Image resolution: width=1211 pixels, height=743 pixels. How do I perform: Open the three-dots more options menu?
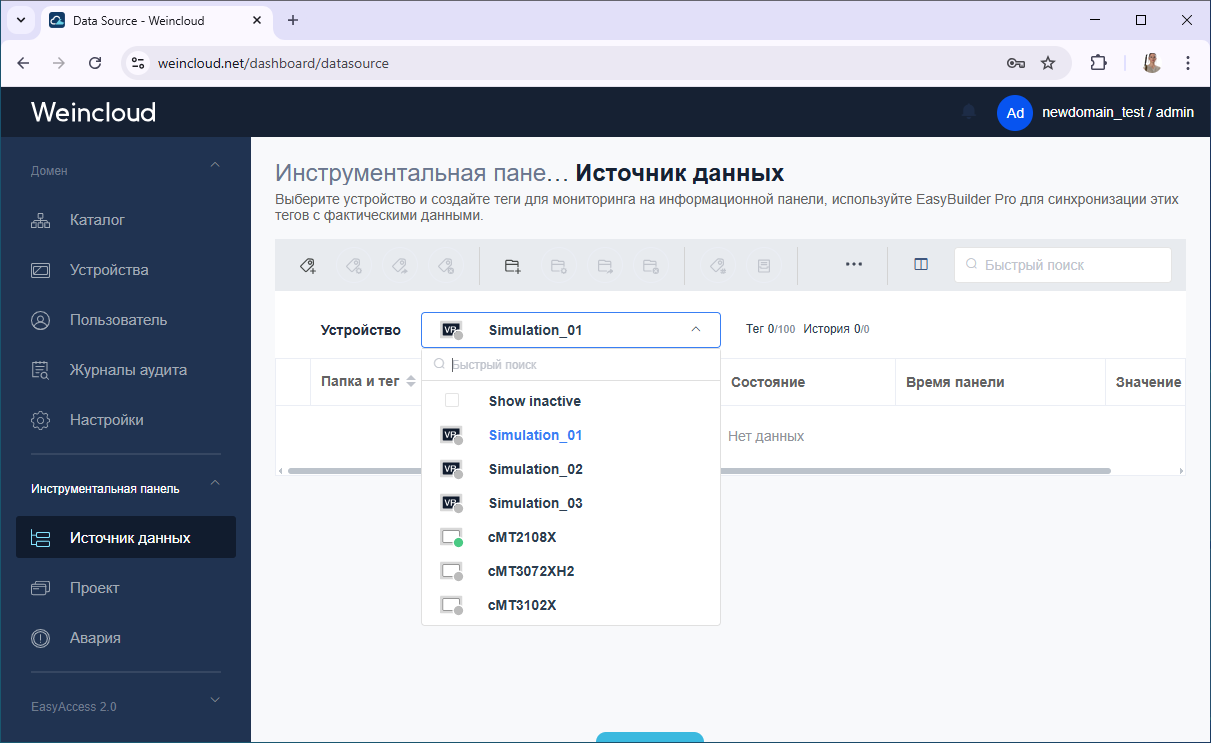point(853,265)
